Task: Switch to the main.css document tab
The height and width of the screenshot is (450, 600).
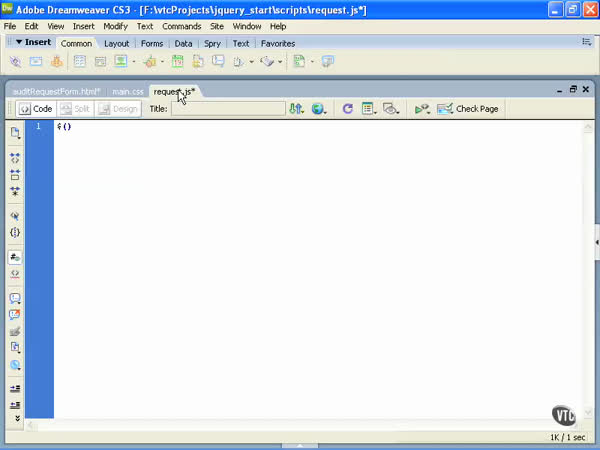Action: [128, 91]
